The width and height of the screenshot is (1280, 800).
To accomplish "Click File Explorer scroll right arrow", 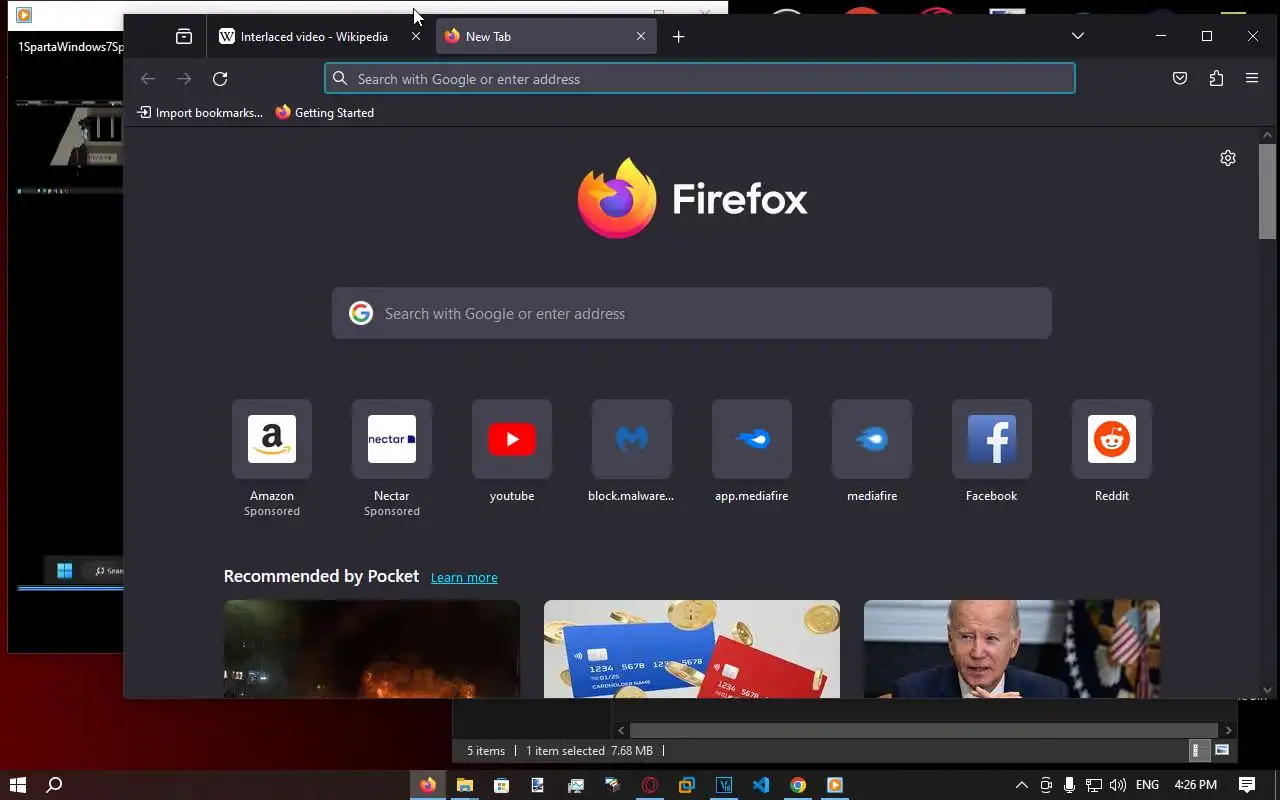I will [1229, 730].
